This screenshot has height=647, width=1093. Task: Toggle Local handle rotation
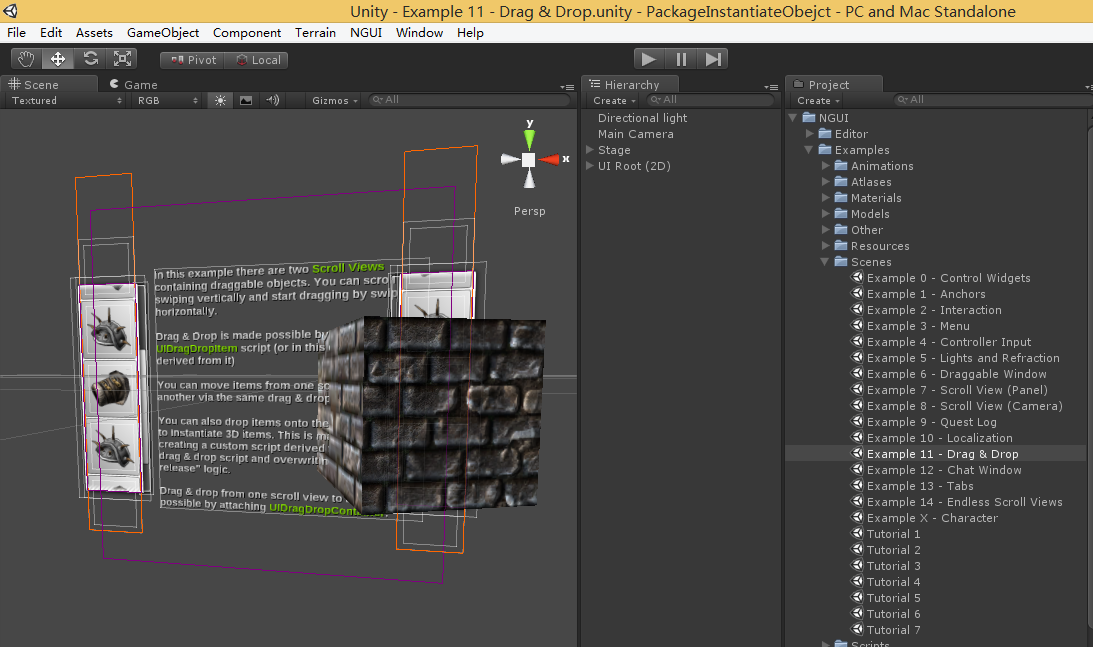click(x=257, y=60)
